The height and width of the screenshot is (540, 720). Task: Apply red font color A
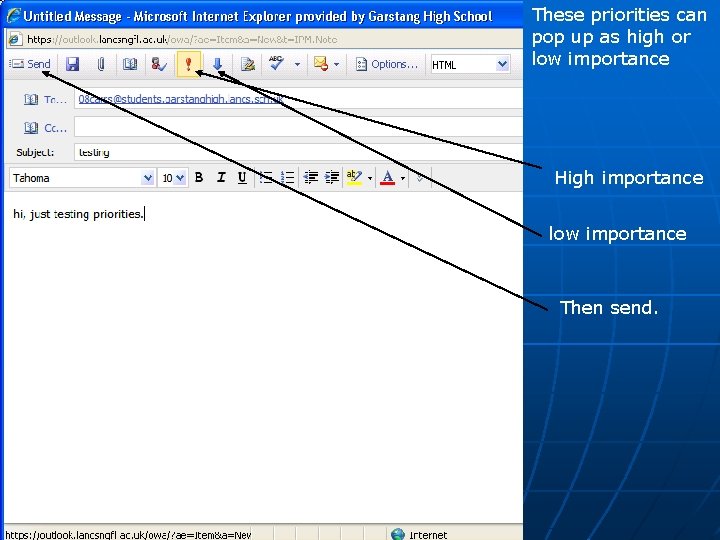click(388, 177)
